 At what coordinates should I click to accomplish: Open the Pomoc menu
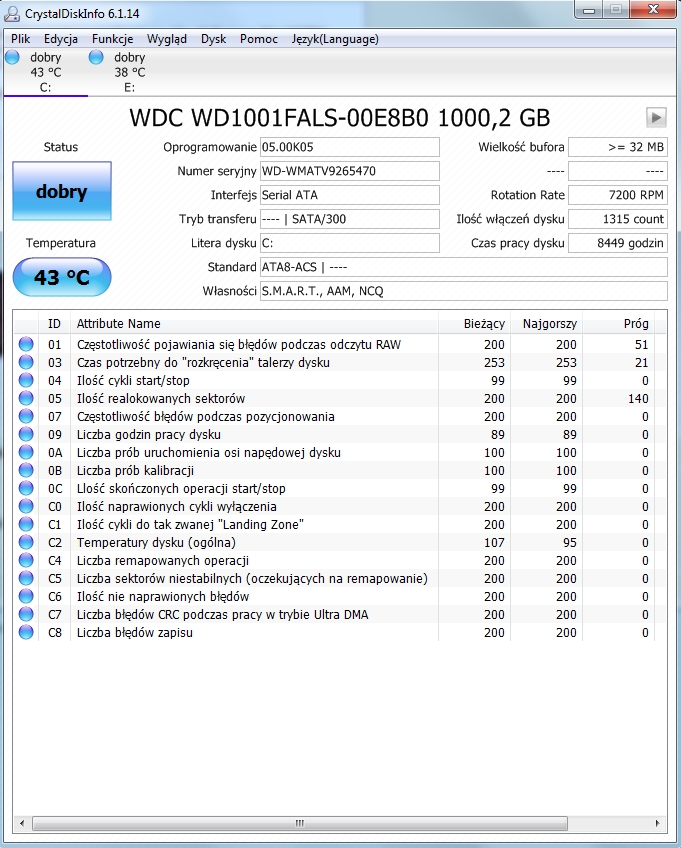(x=259, y=39)
